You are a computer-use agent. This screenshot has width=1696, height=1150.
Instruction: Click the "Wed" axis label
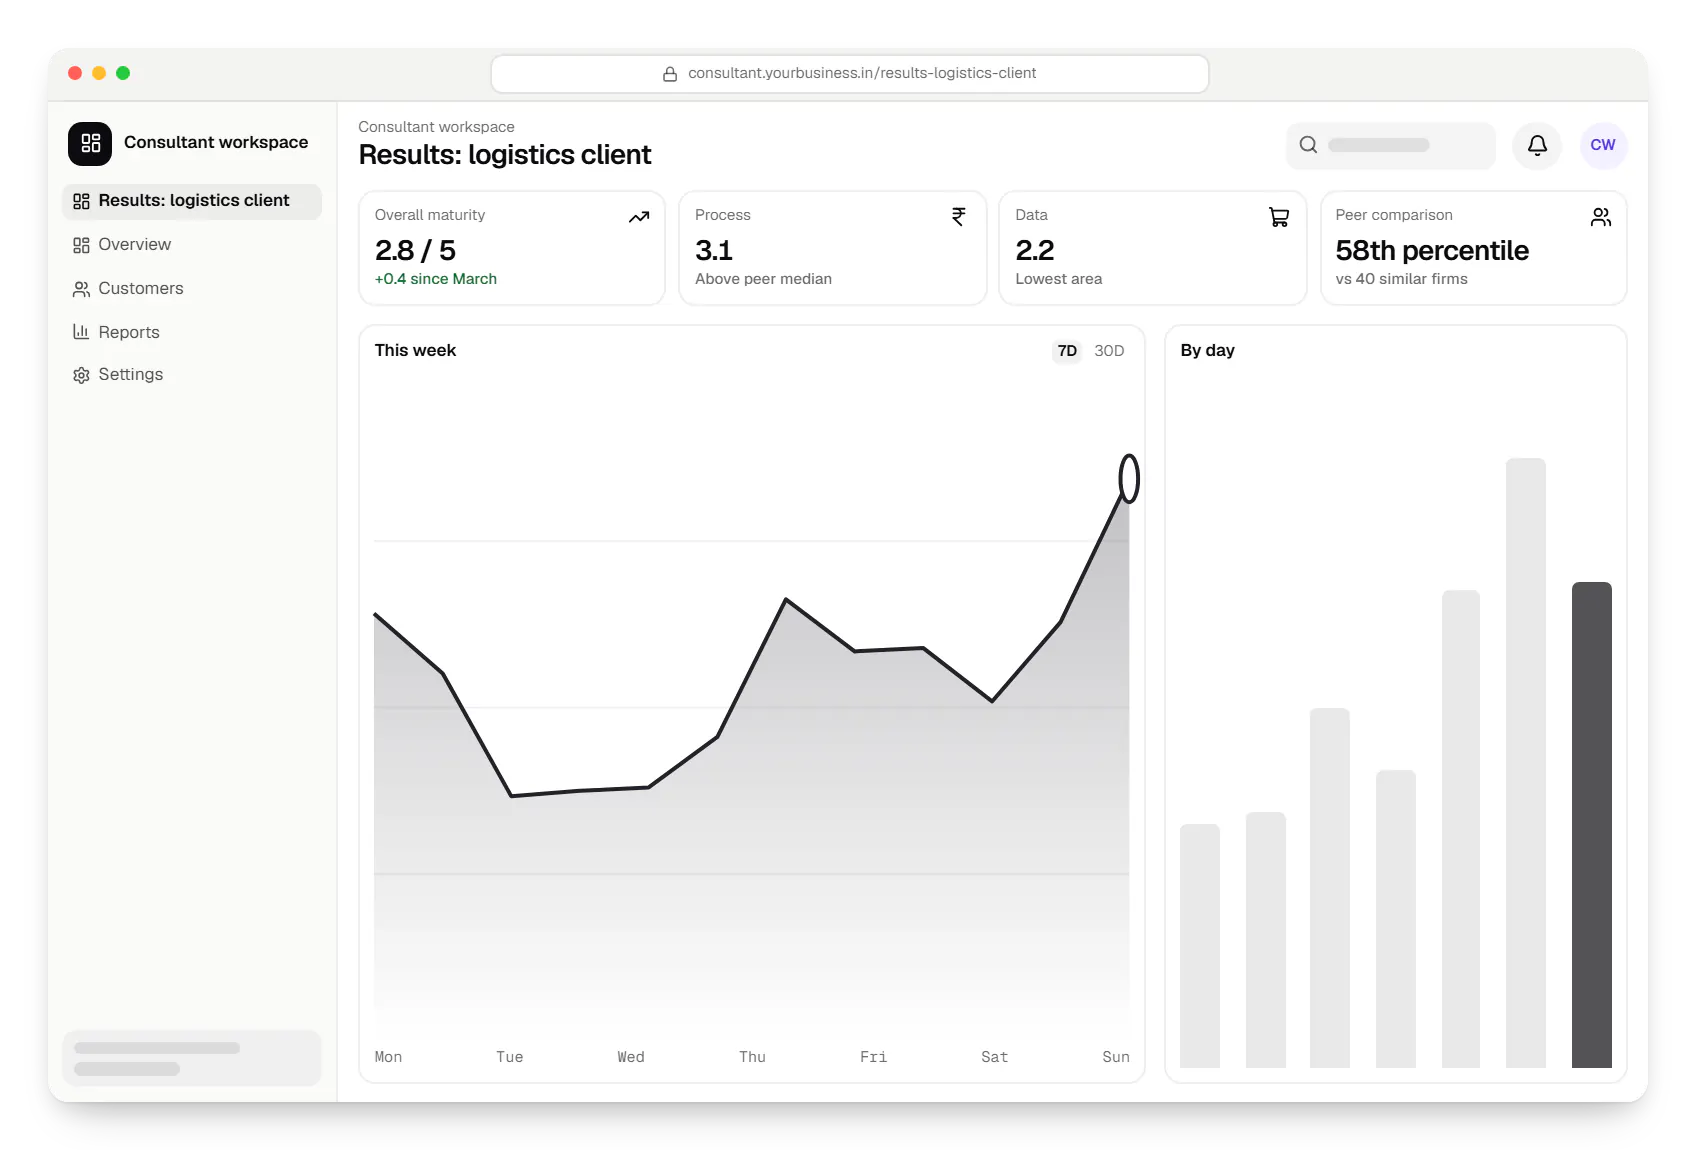631,1057
